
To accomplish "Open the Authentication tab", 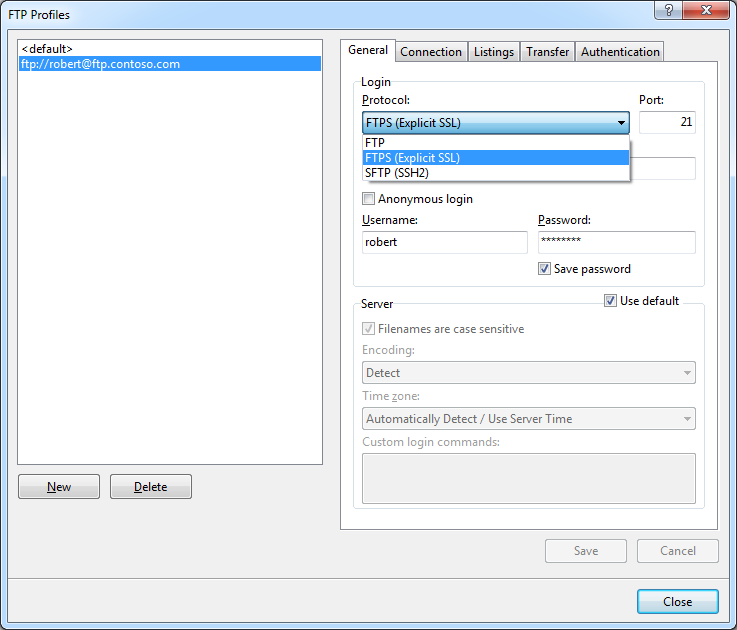I will [620, 52].
